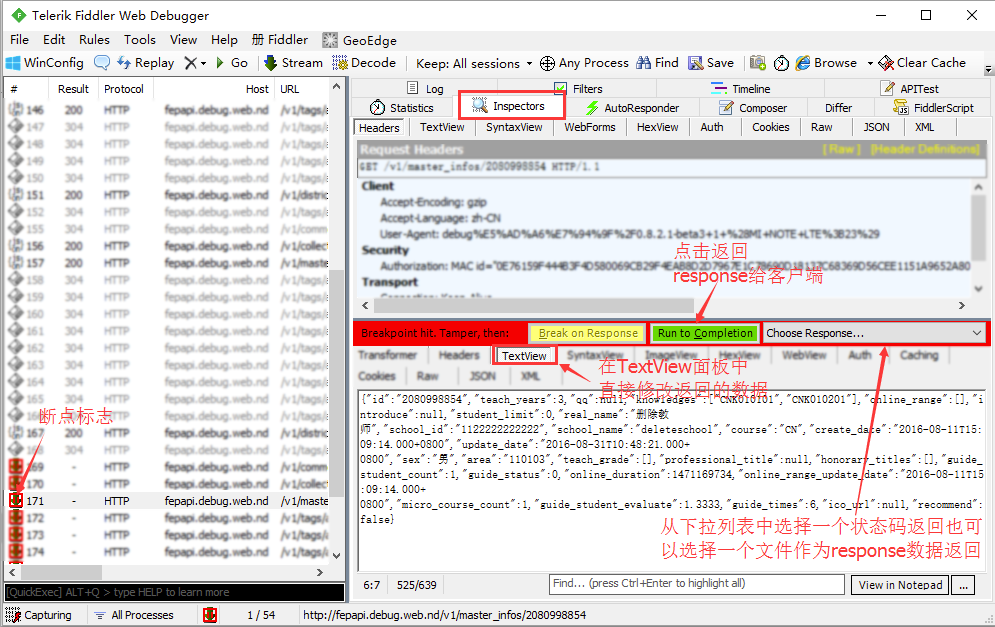995x627 pixels.
Task: Click Run to Completion button
Action: tap(704, 333)
